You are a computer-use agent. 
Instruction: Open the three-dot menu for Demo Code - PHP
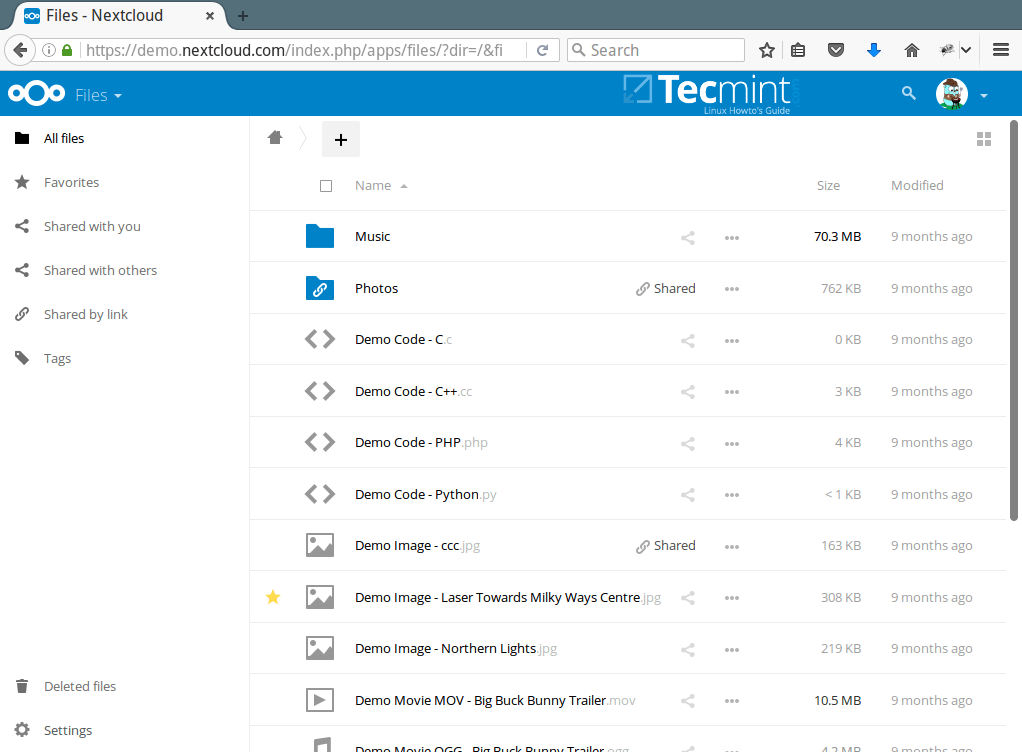click(x=731, y=442)
